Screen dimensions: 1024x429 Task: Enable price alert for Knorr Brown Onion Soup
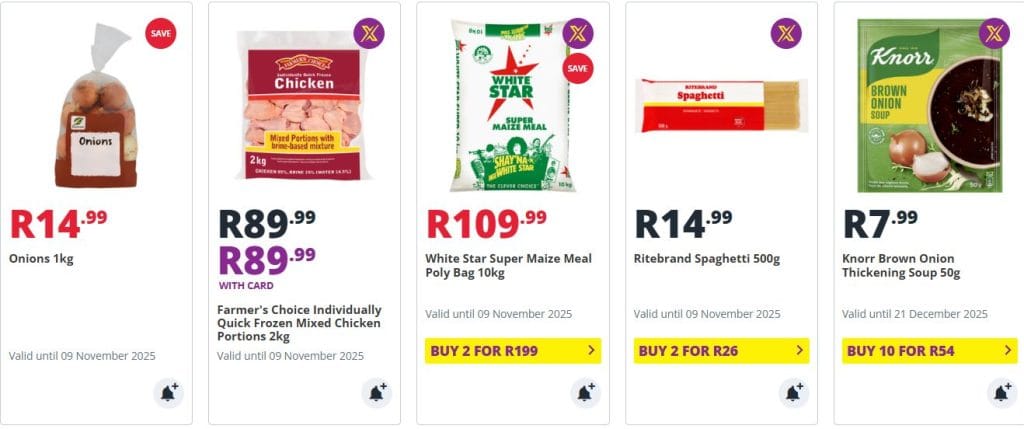pos(1002,393)
